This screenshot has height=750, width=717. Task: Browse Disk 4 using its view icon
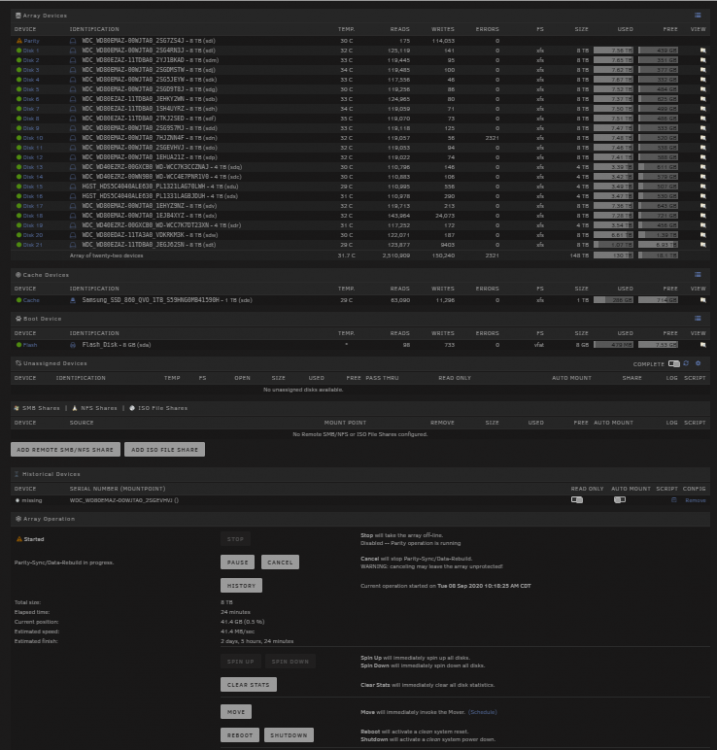coord(703,79)
